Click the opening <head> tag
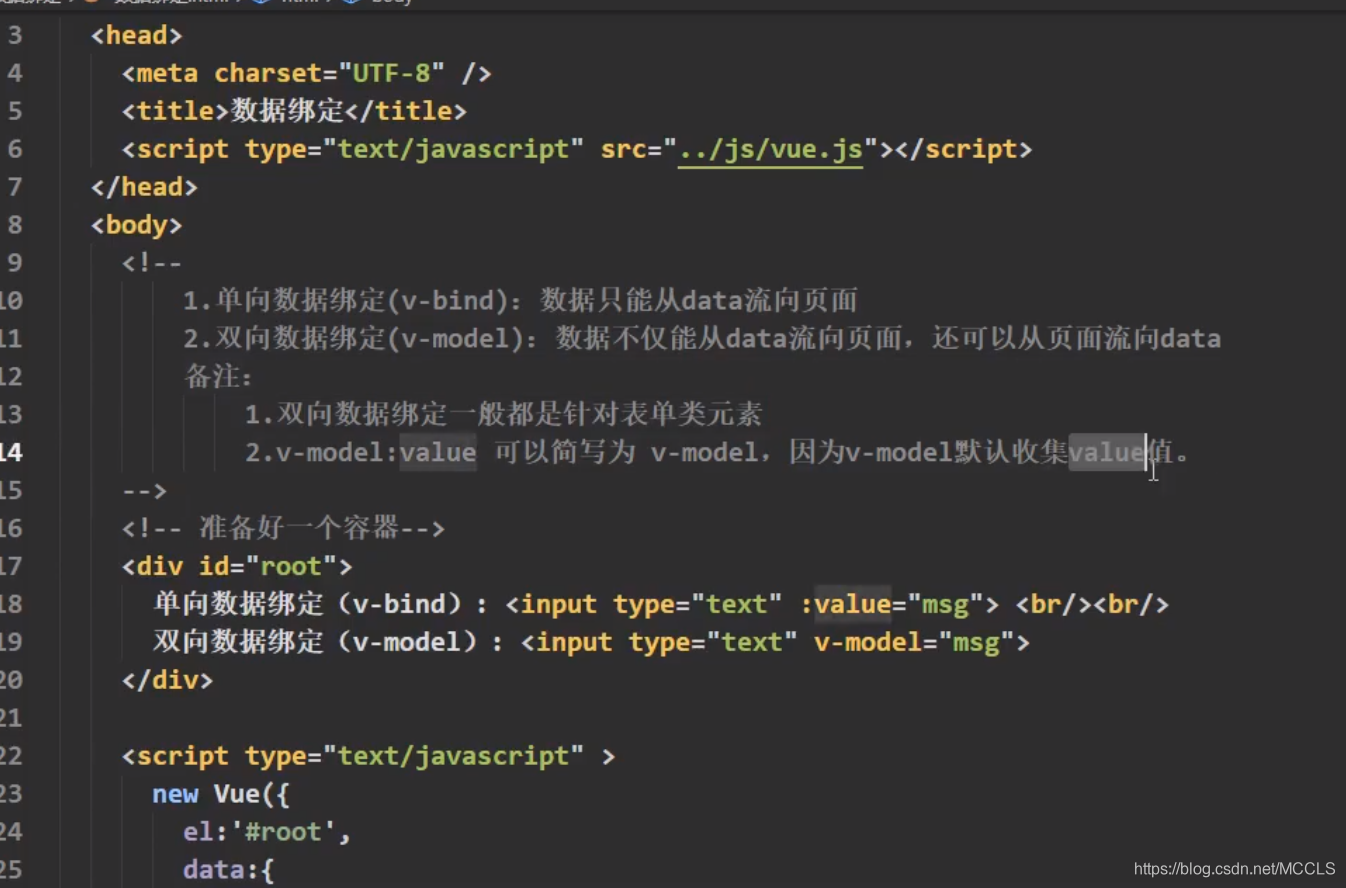1346x888 pixels. click(x=136, y=35)
